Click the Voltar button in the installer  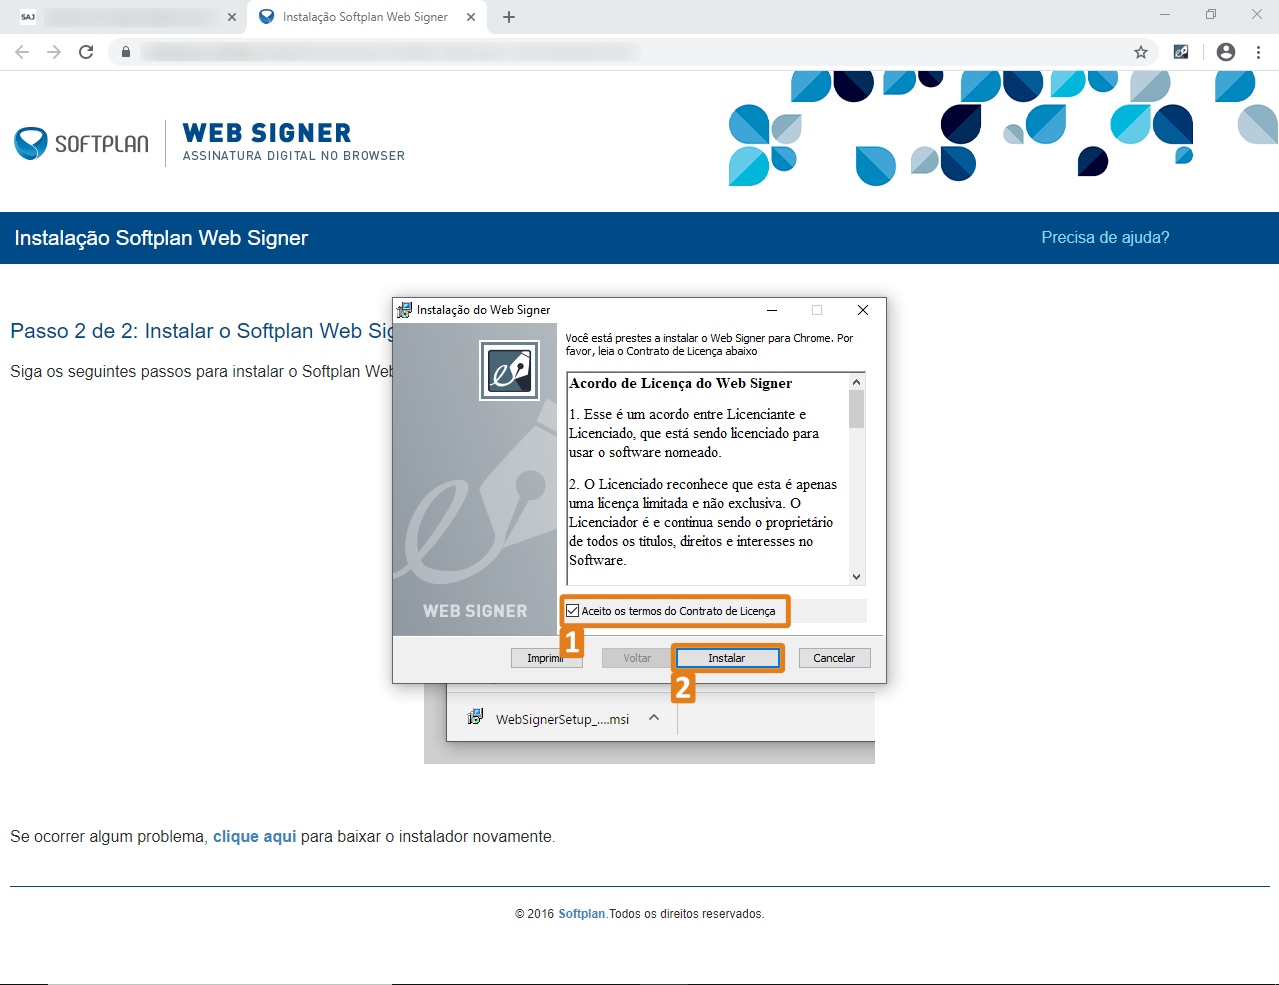[x=637, y=658]
